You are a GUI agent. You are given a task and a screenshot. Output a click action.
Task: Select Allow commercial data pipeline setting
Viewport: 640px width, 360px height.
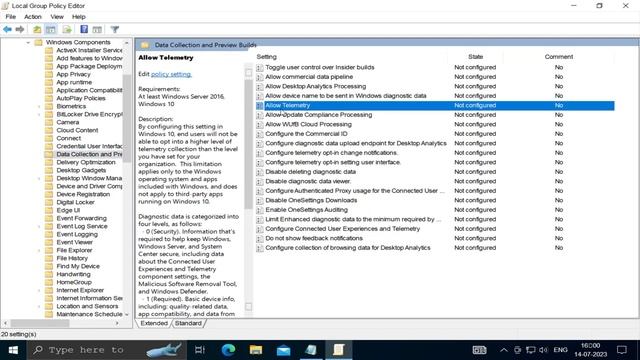pos(309,77)
